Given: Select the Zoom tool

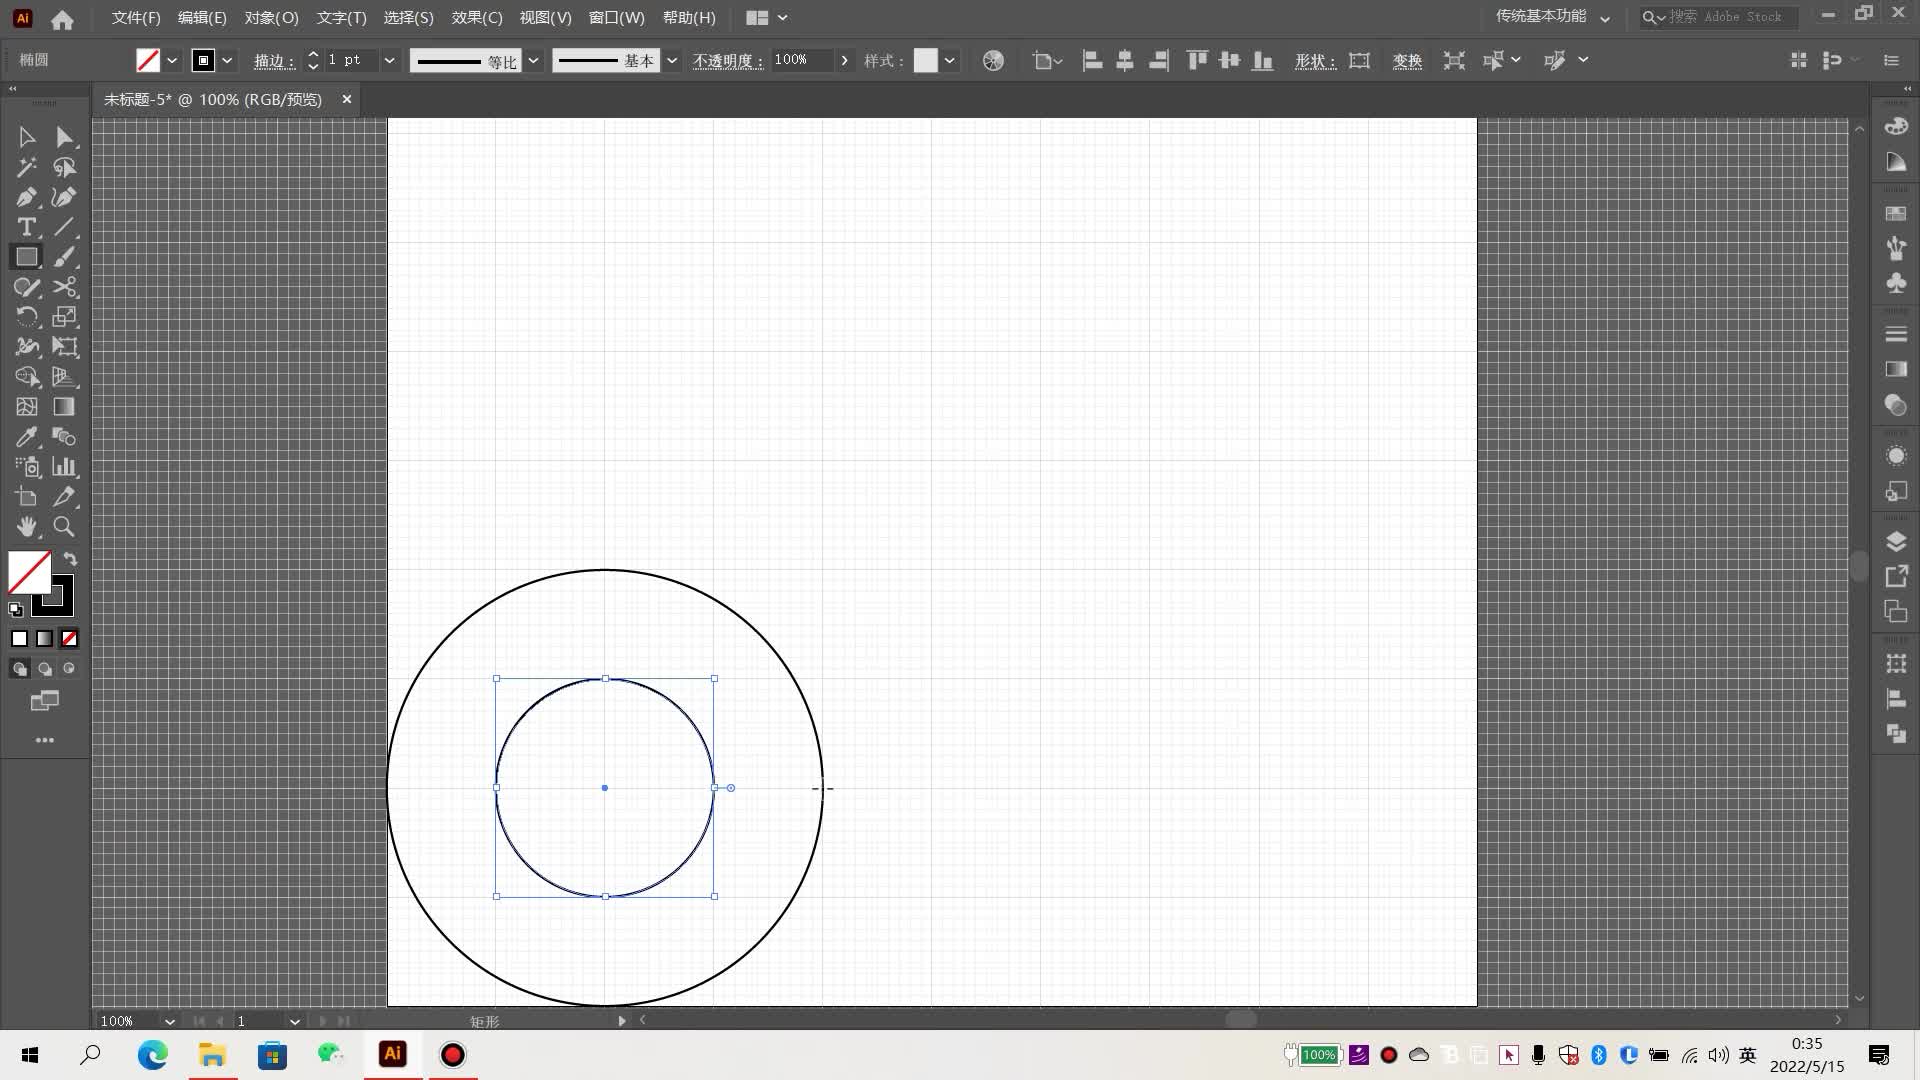Looking at the screenshot, I should [x=64, y=527].
